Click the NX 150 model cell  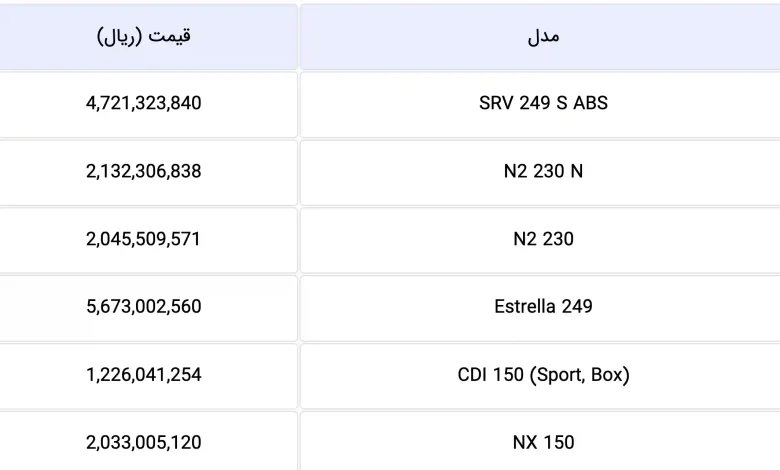pyautogui.click(x=540, y=441)
